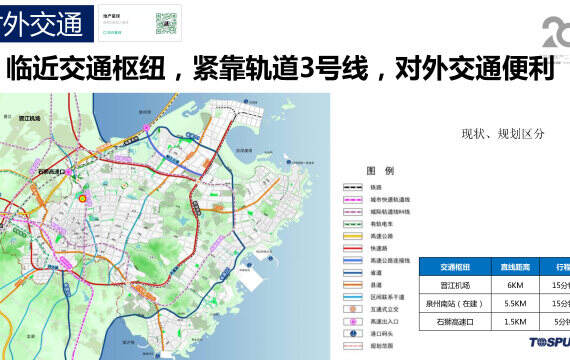
Task: Click the legend symbol for 港口码头
Action: coord(353,333)
